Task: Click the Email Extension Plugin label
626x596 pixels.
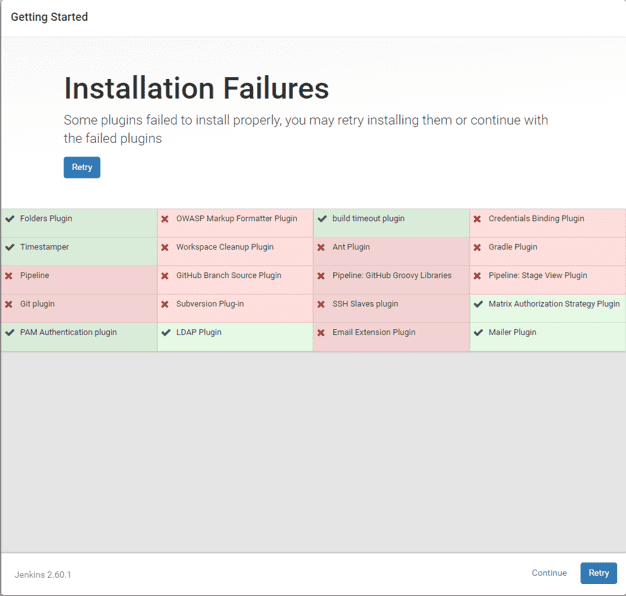Action: (x=374, y=332)
